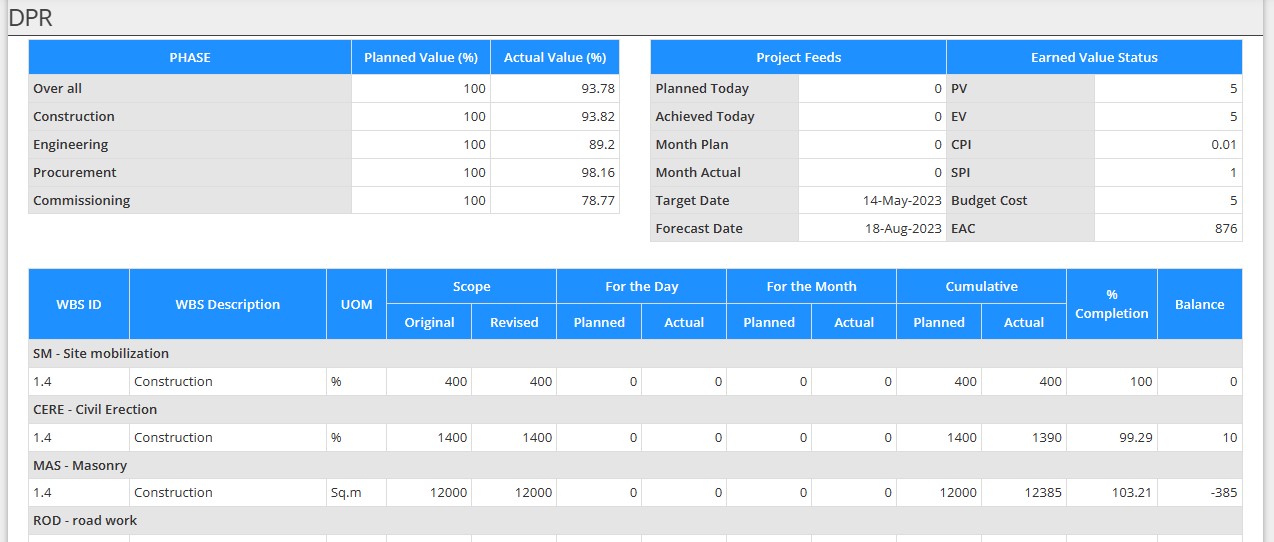Select the Project Feeds header
Image resolution: width=1274 pixels, height=542 pixels.
(798, 58)
